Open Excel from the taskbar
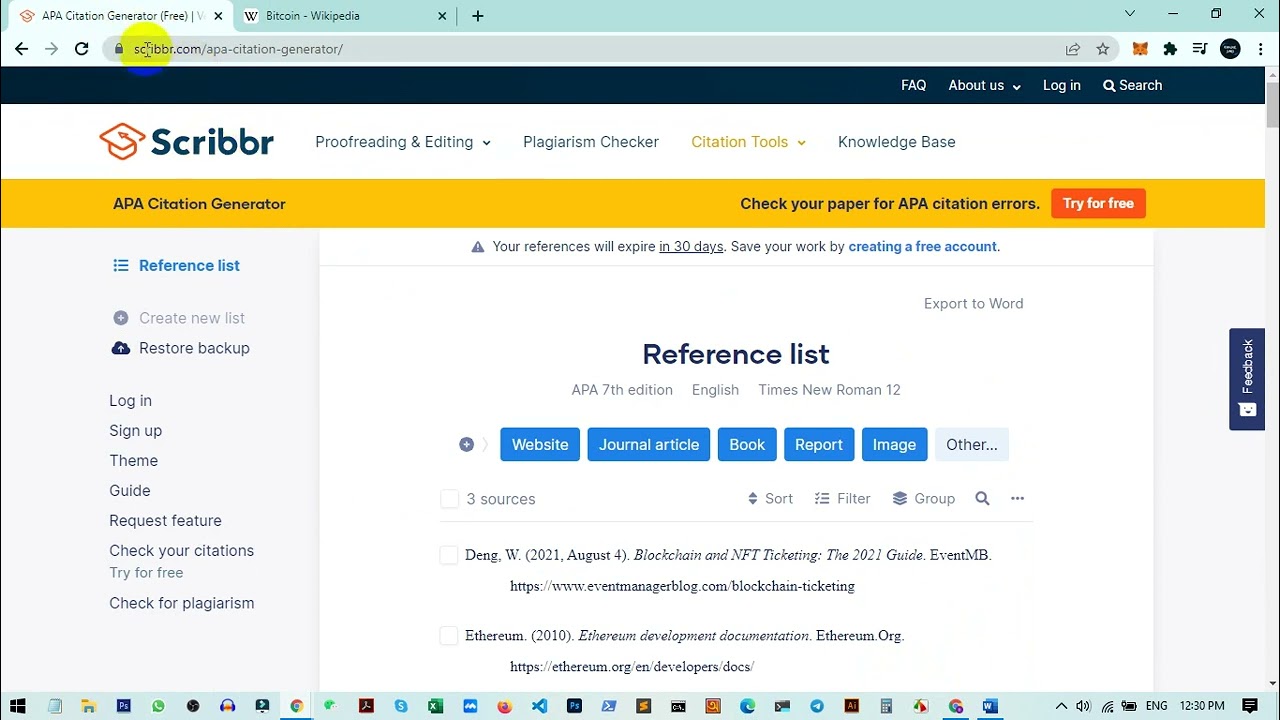1280x720 pixels. [x=435, y=706]
